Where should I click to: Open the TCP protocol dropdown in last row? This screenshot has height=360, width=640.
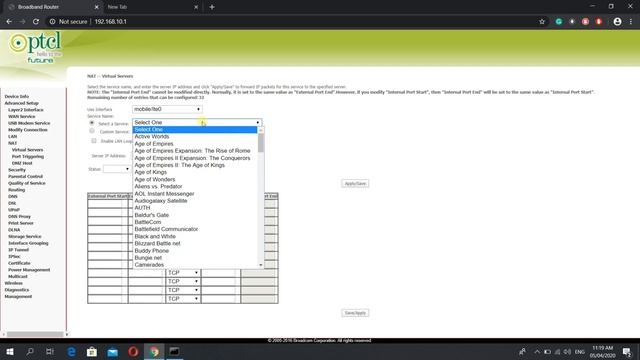pos(183,299)
